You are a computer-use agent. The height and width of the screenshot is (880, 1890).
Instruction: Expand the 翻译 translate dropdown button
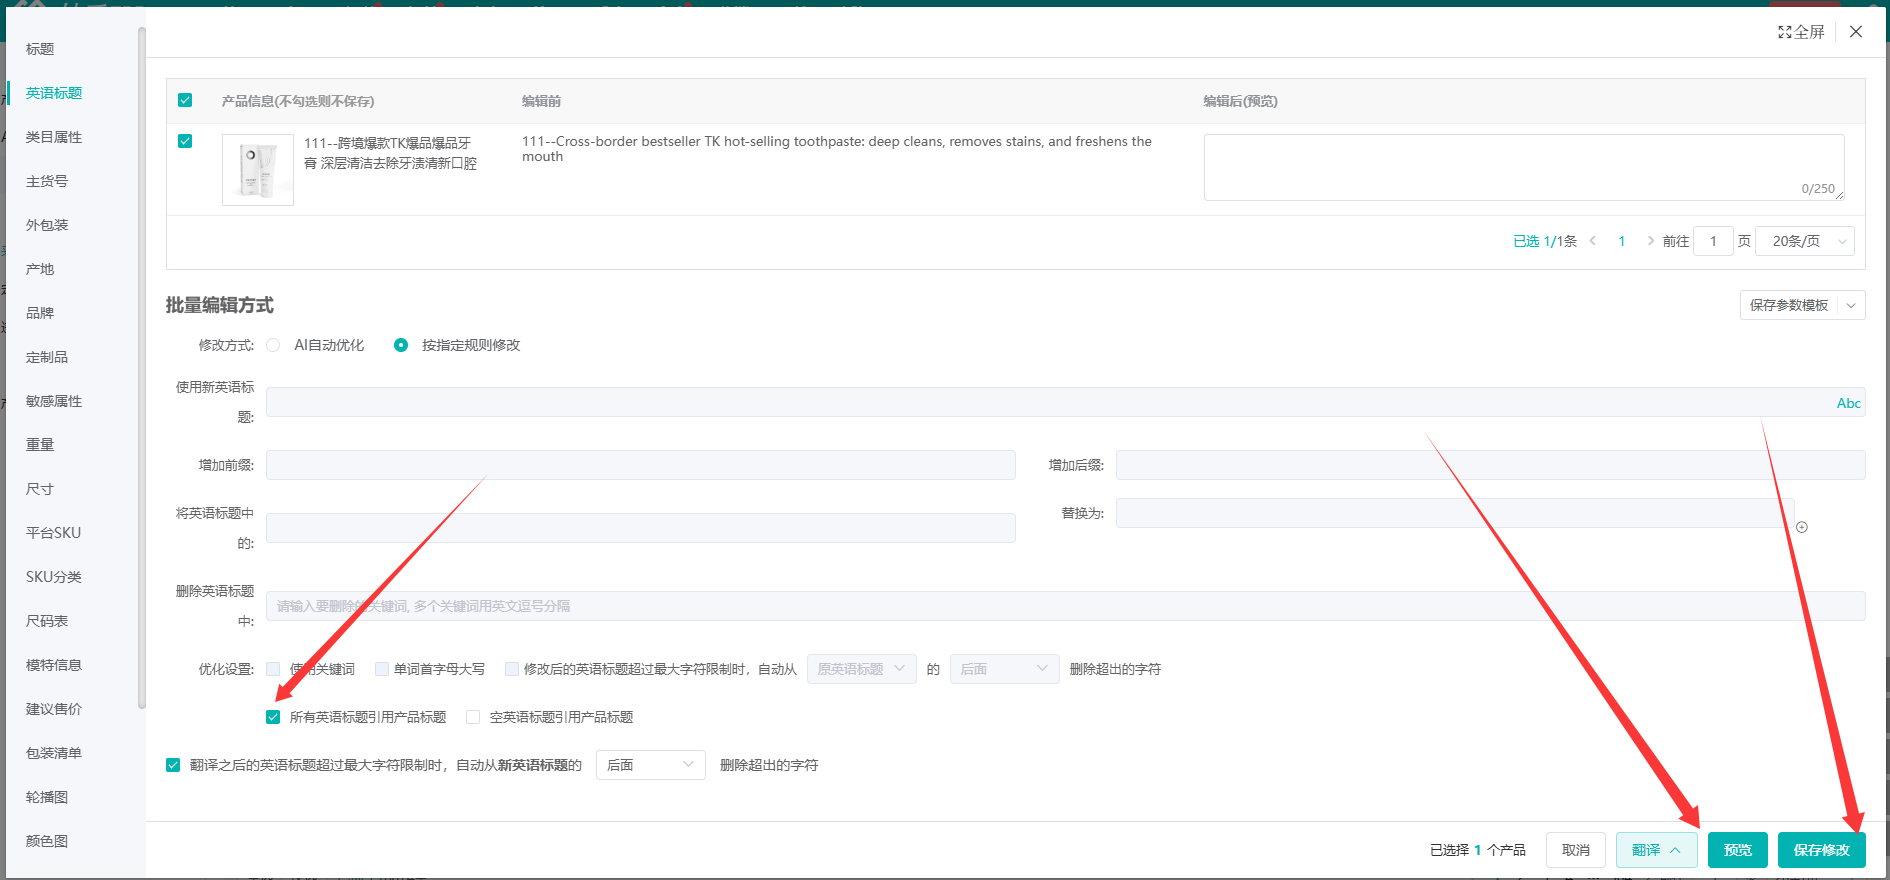pos(1656,850)
